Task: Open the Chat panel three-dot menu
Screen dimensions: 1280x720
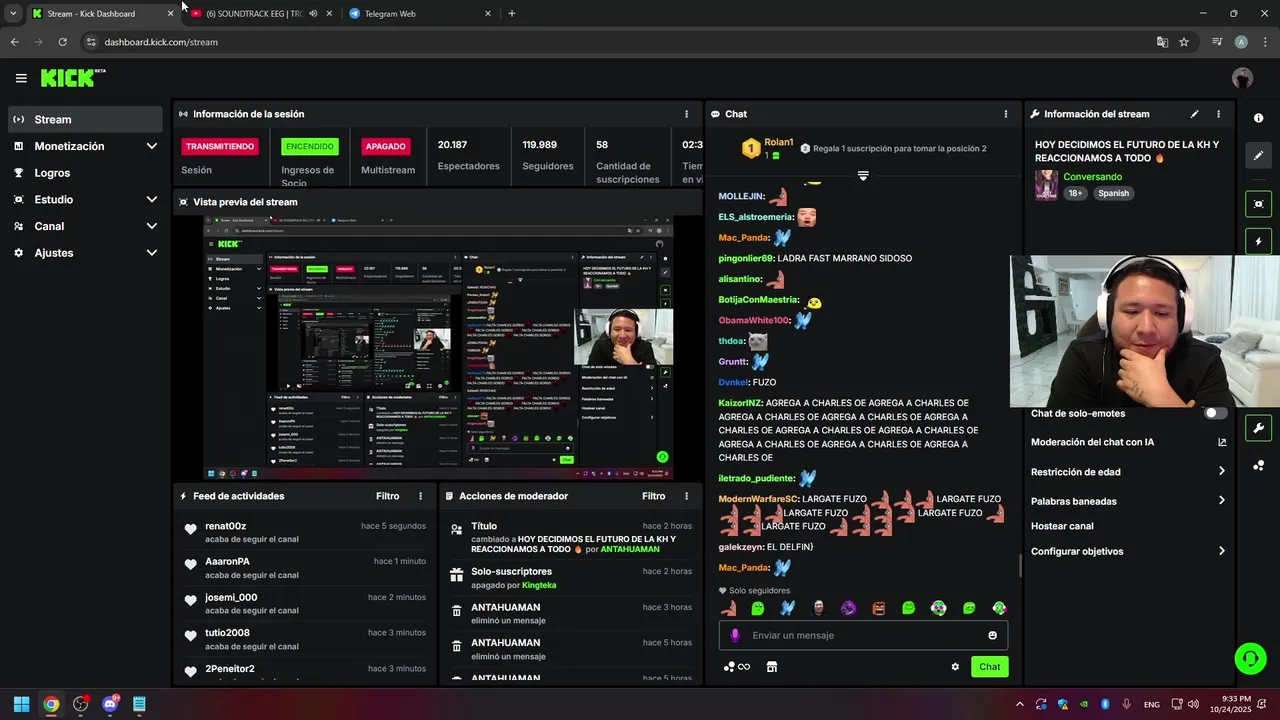Action: pos(1006,114)
